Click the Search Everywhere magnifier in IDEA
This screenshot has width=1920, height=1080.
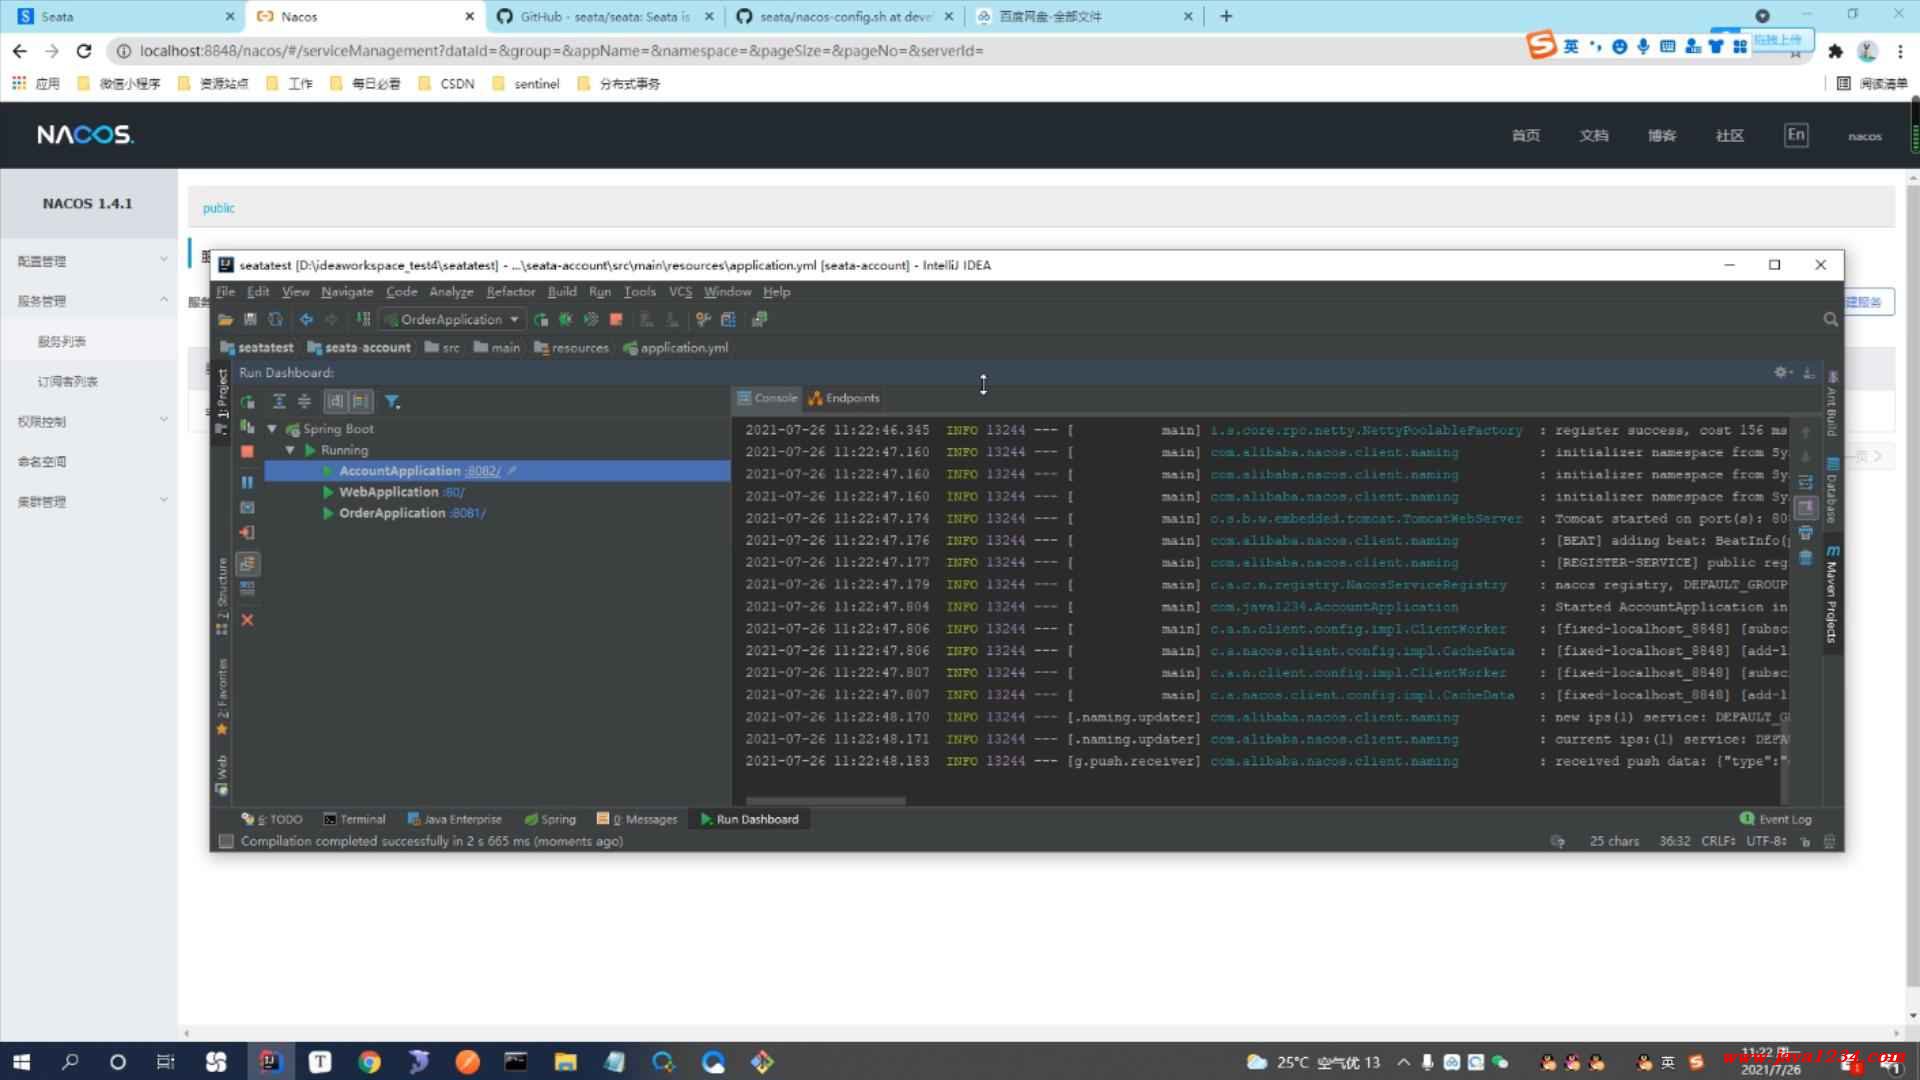click(1830, 320)
